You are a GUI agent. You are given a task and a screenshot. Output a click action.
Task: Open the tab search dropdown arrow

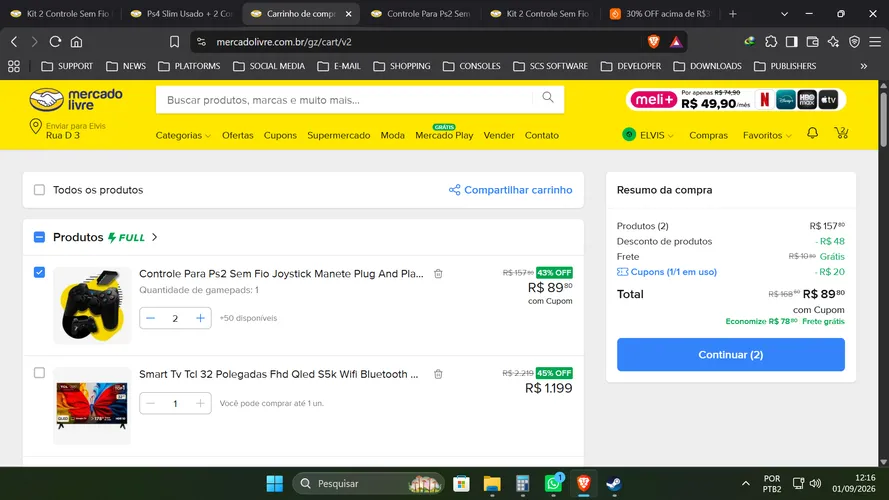tap(784, 14)
